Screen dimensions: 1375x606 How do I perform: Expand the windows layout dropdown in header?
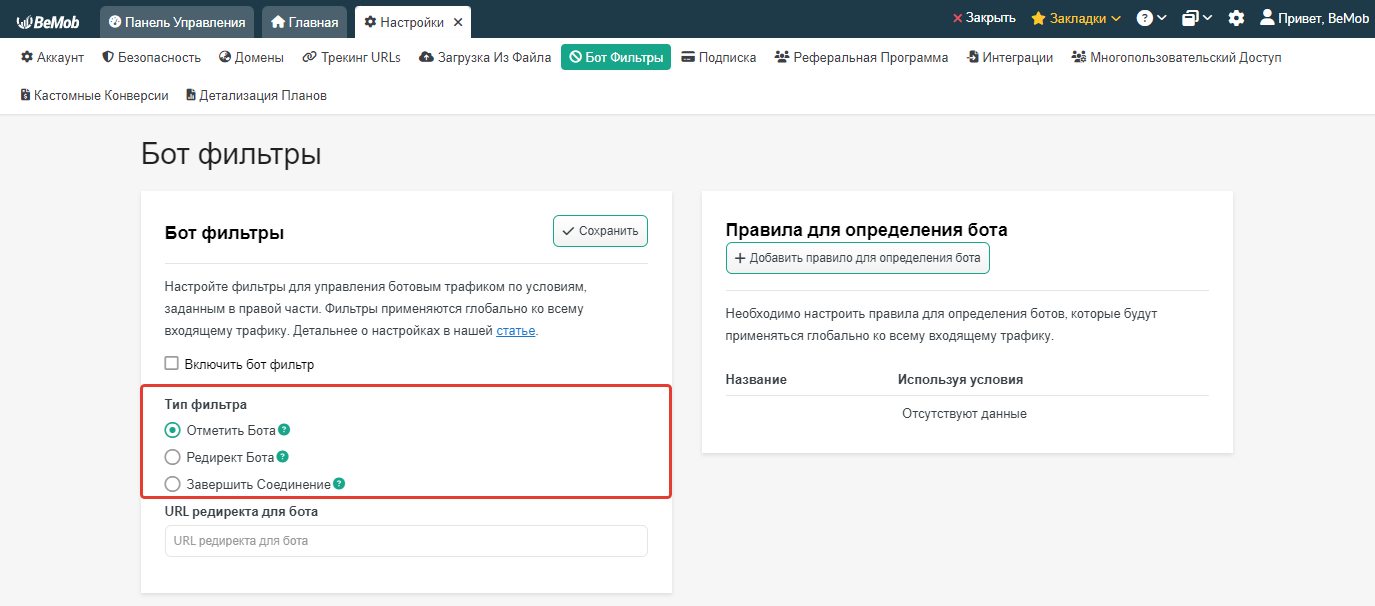click(x=1196, y=18)
